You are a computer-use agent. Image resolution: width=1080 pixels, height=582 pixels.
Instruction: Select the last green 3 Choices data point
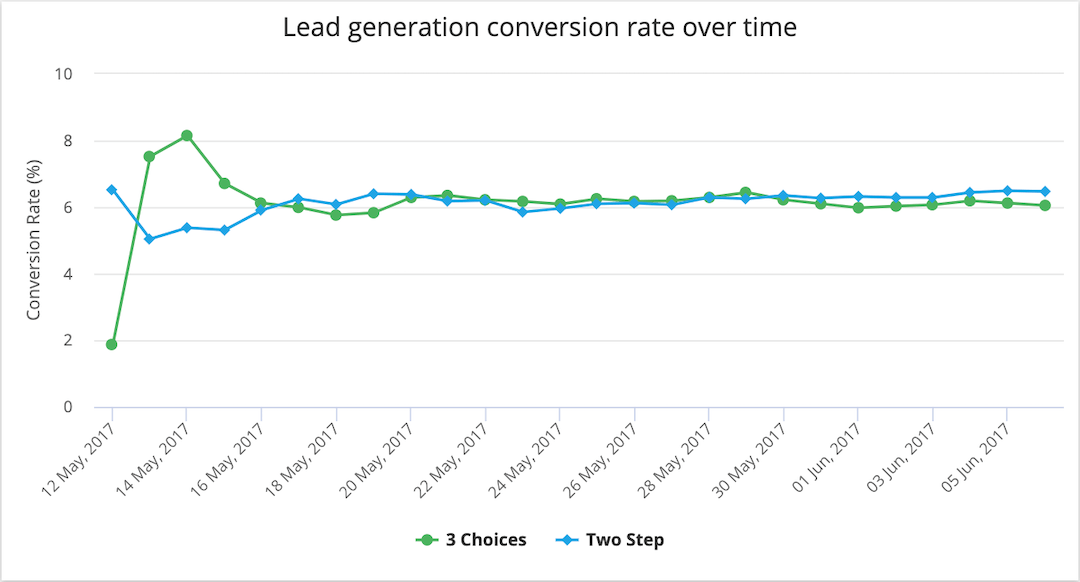click(1045, 206)
